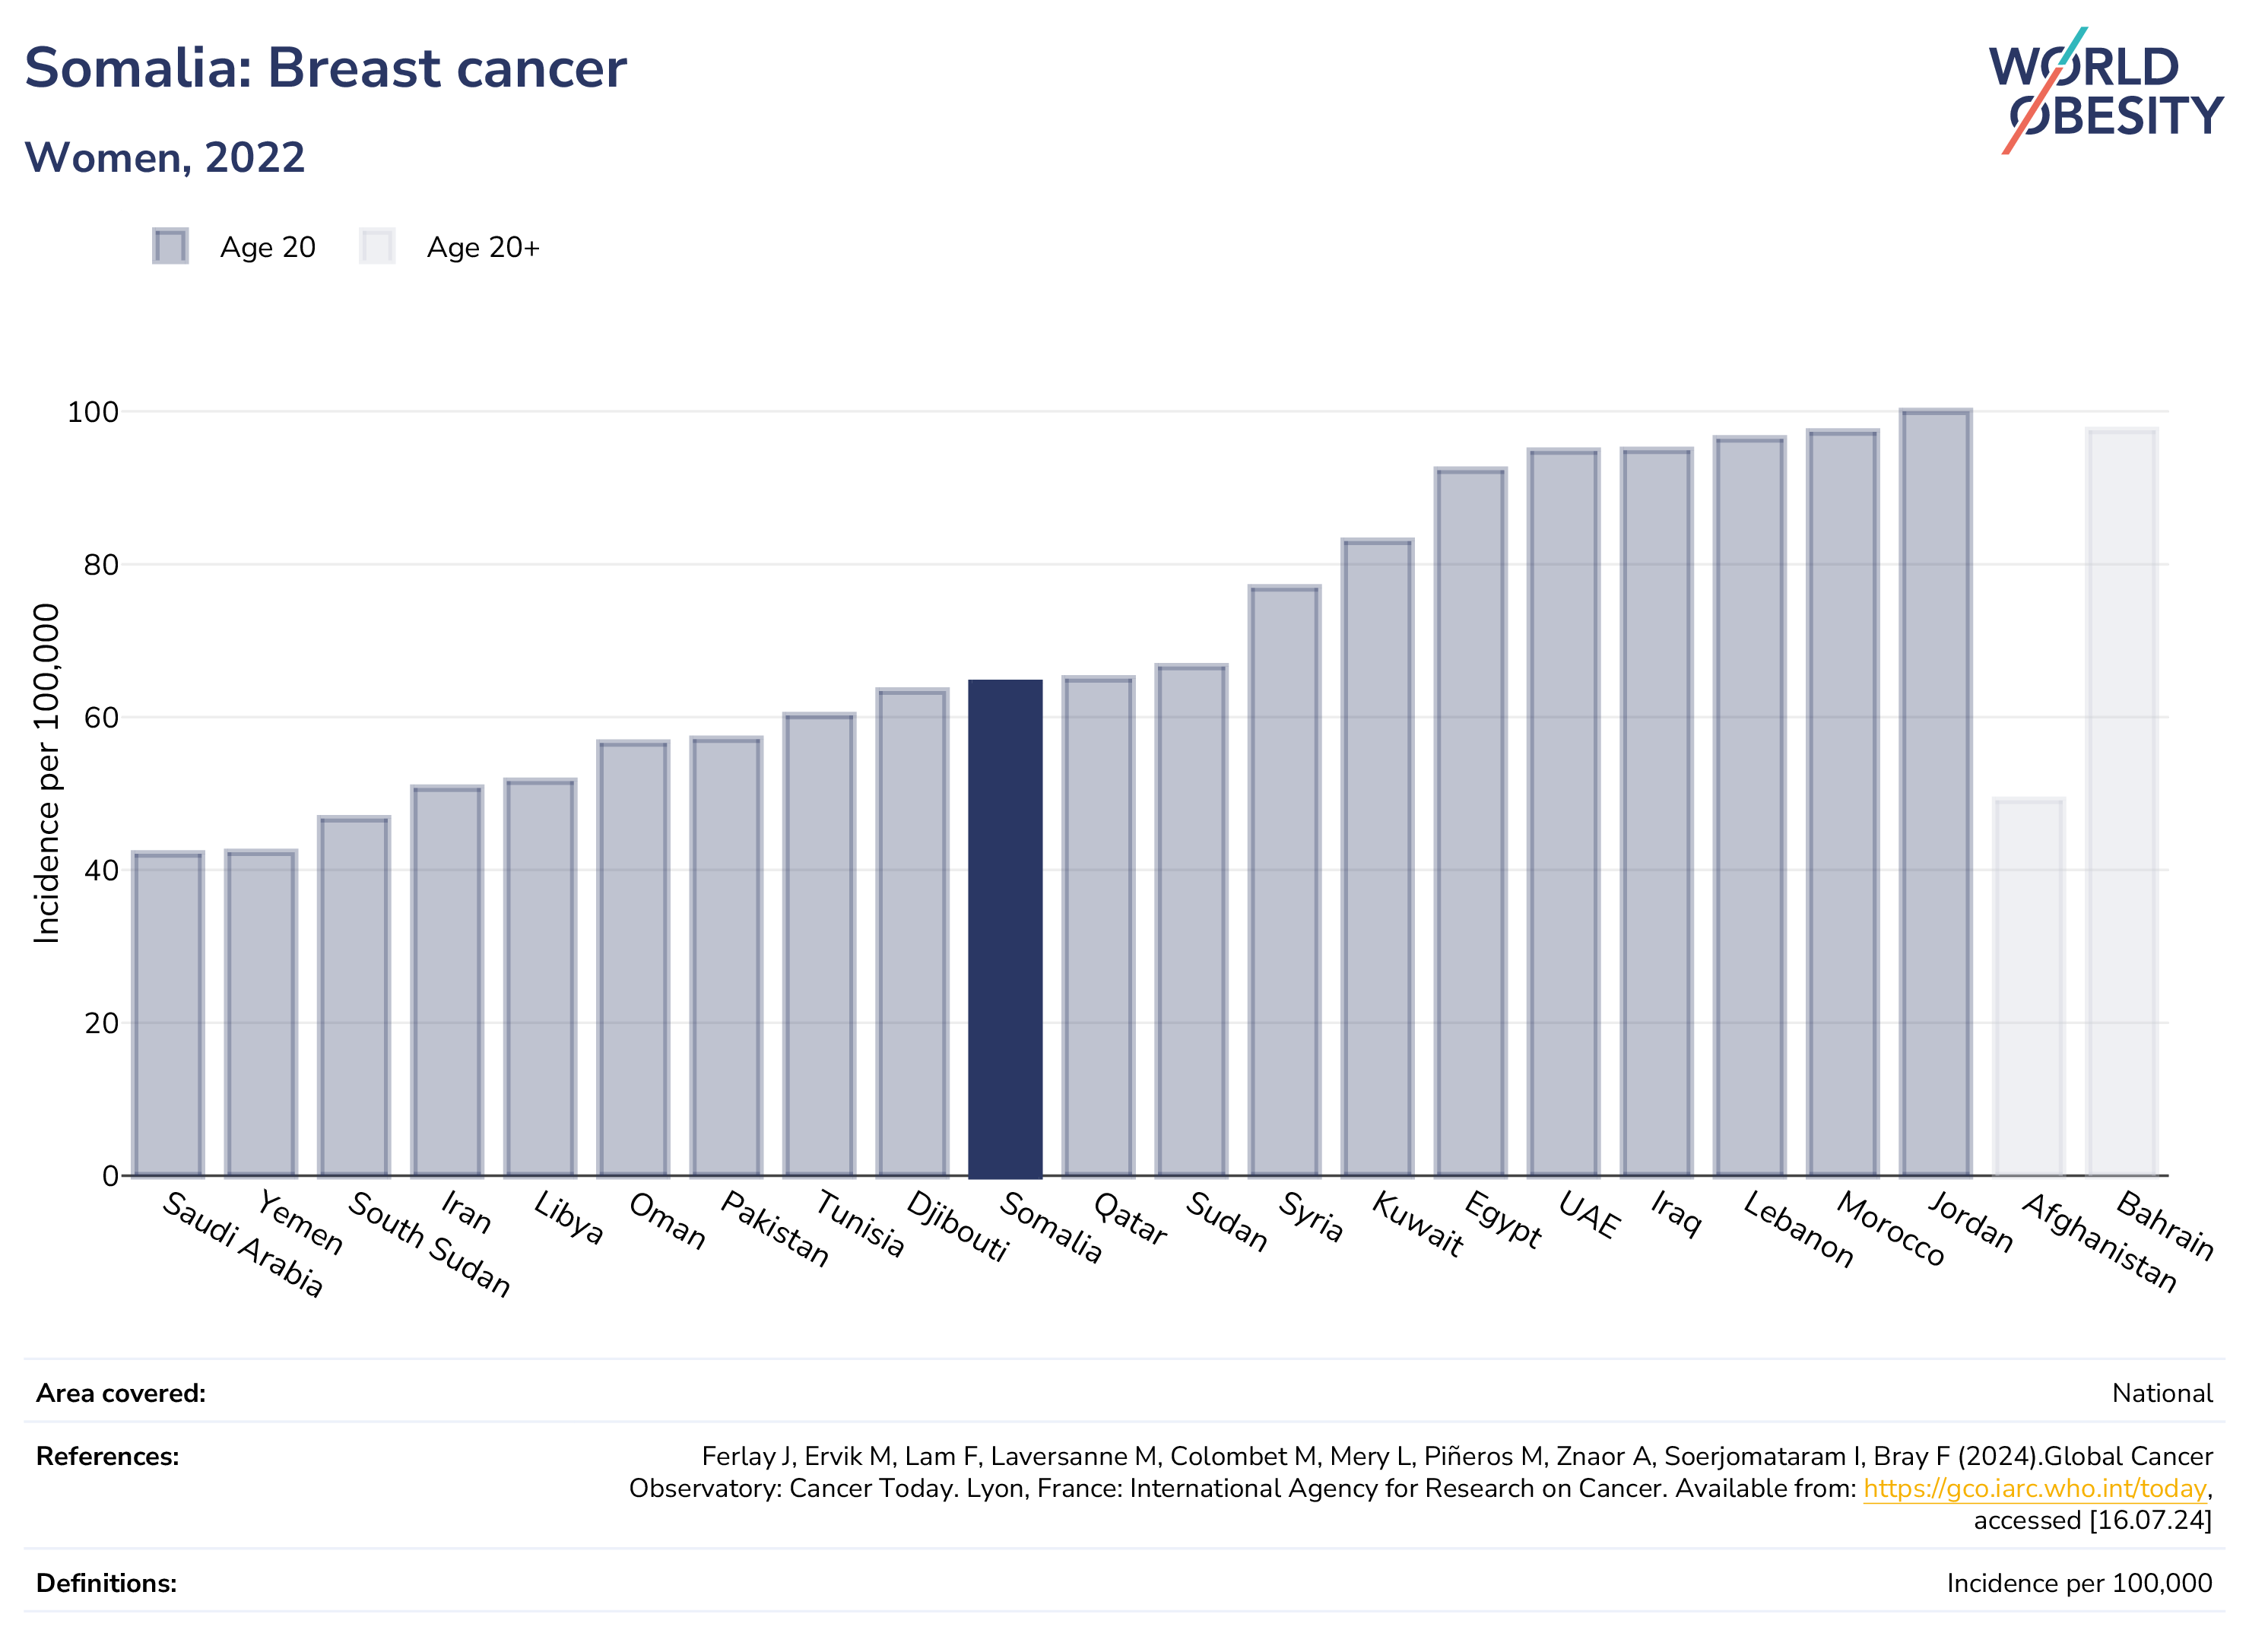Screen dimensions: 2249x1652
Task: Open the gco.iarc.who.int/today link
Action: [2034, 1488]
